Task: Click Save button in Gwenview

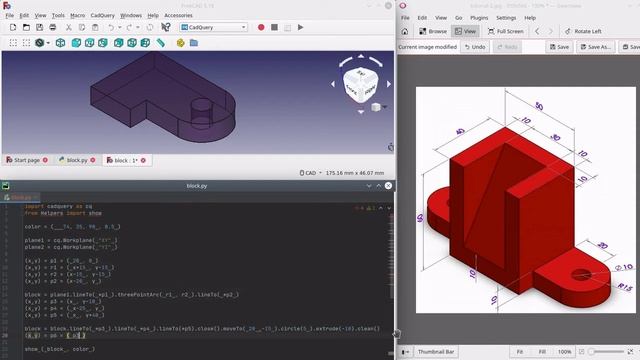Action: point(559,47)
